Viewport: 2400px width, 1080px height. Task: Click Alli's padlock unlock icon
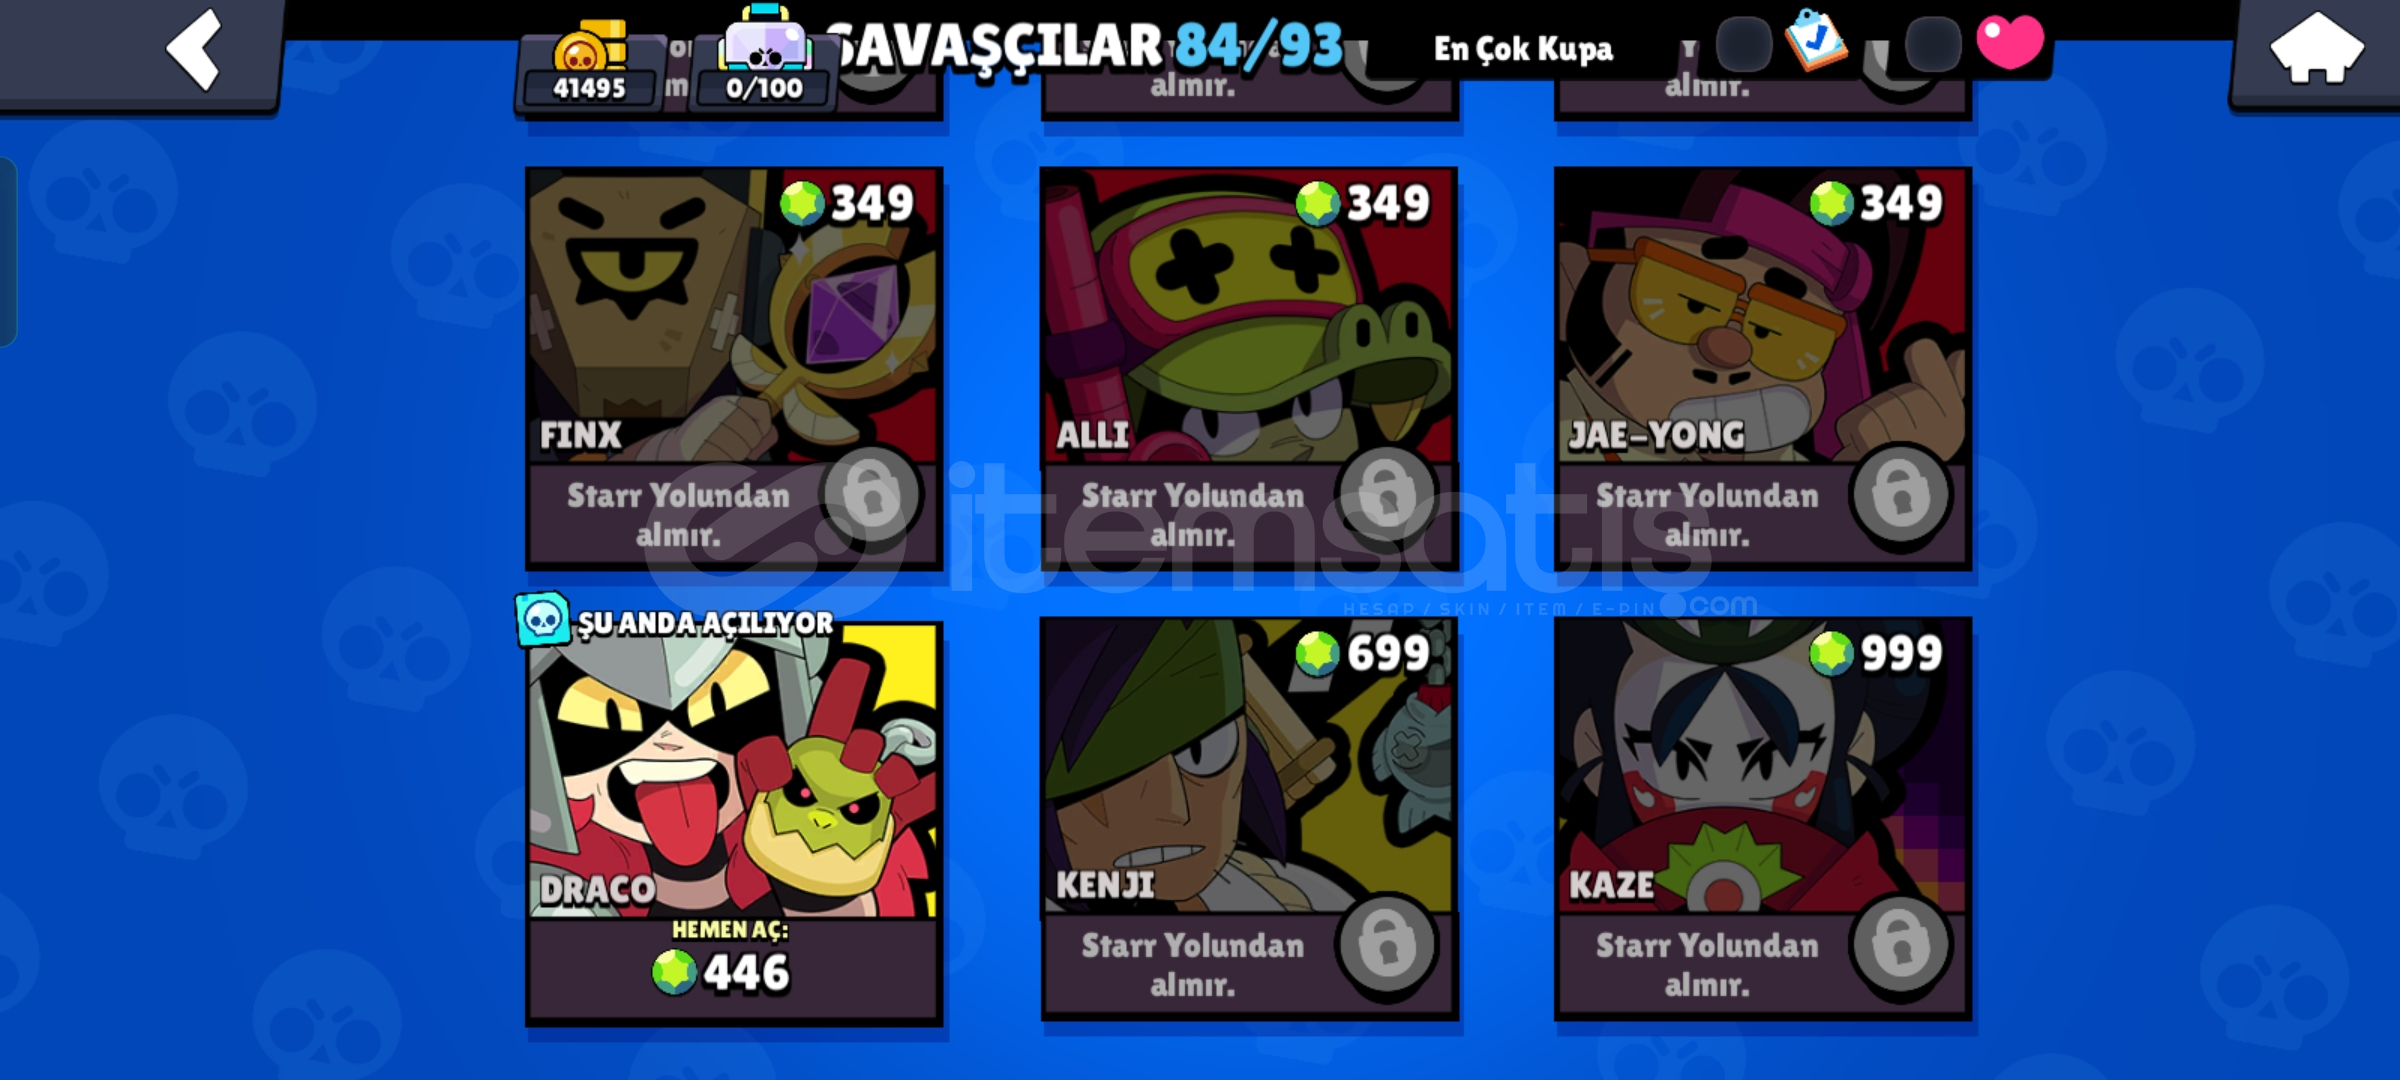[x=1386, y=494]
